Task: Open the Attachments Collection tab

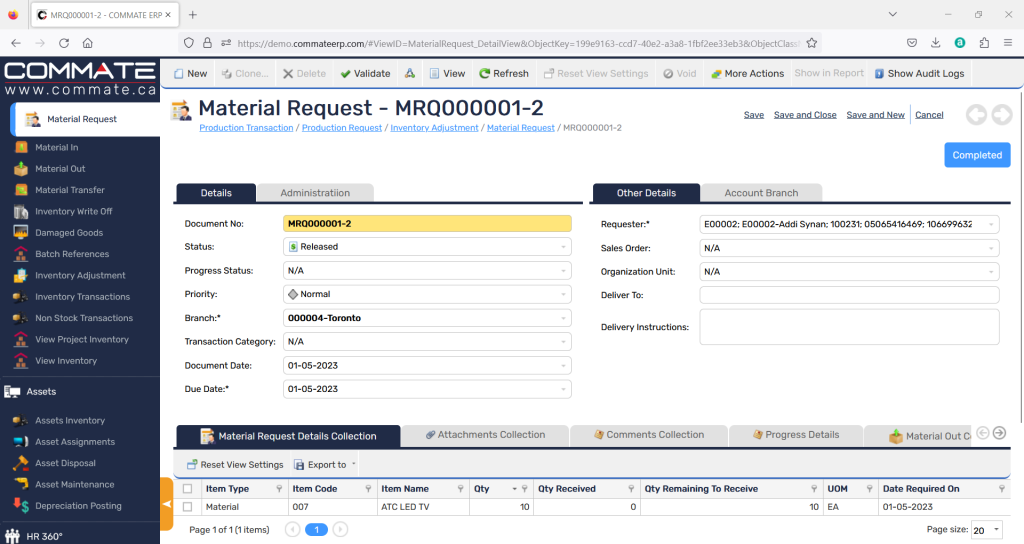Action: point(484,435)
